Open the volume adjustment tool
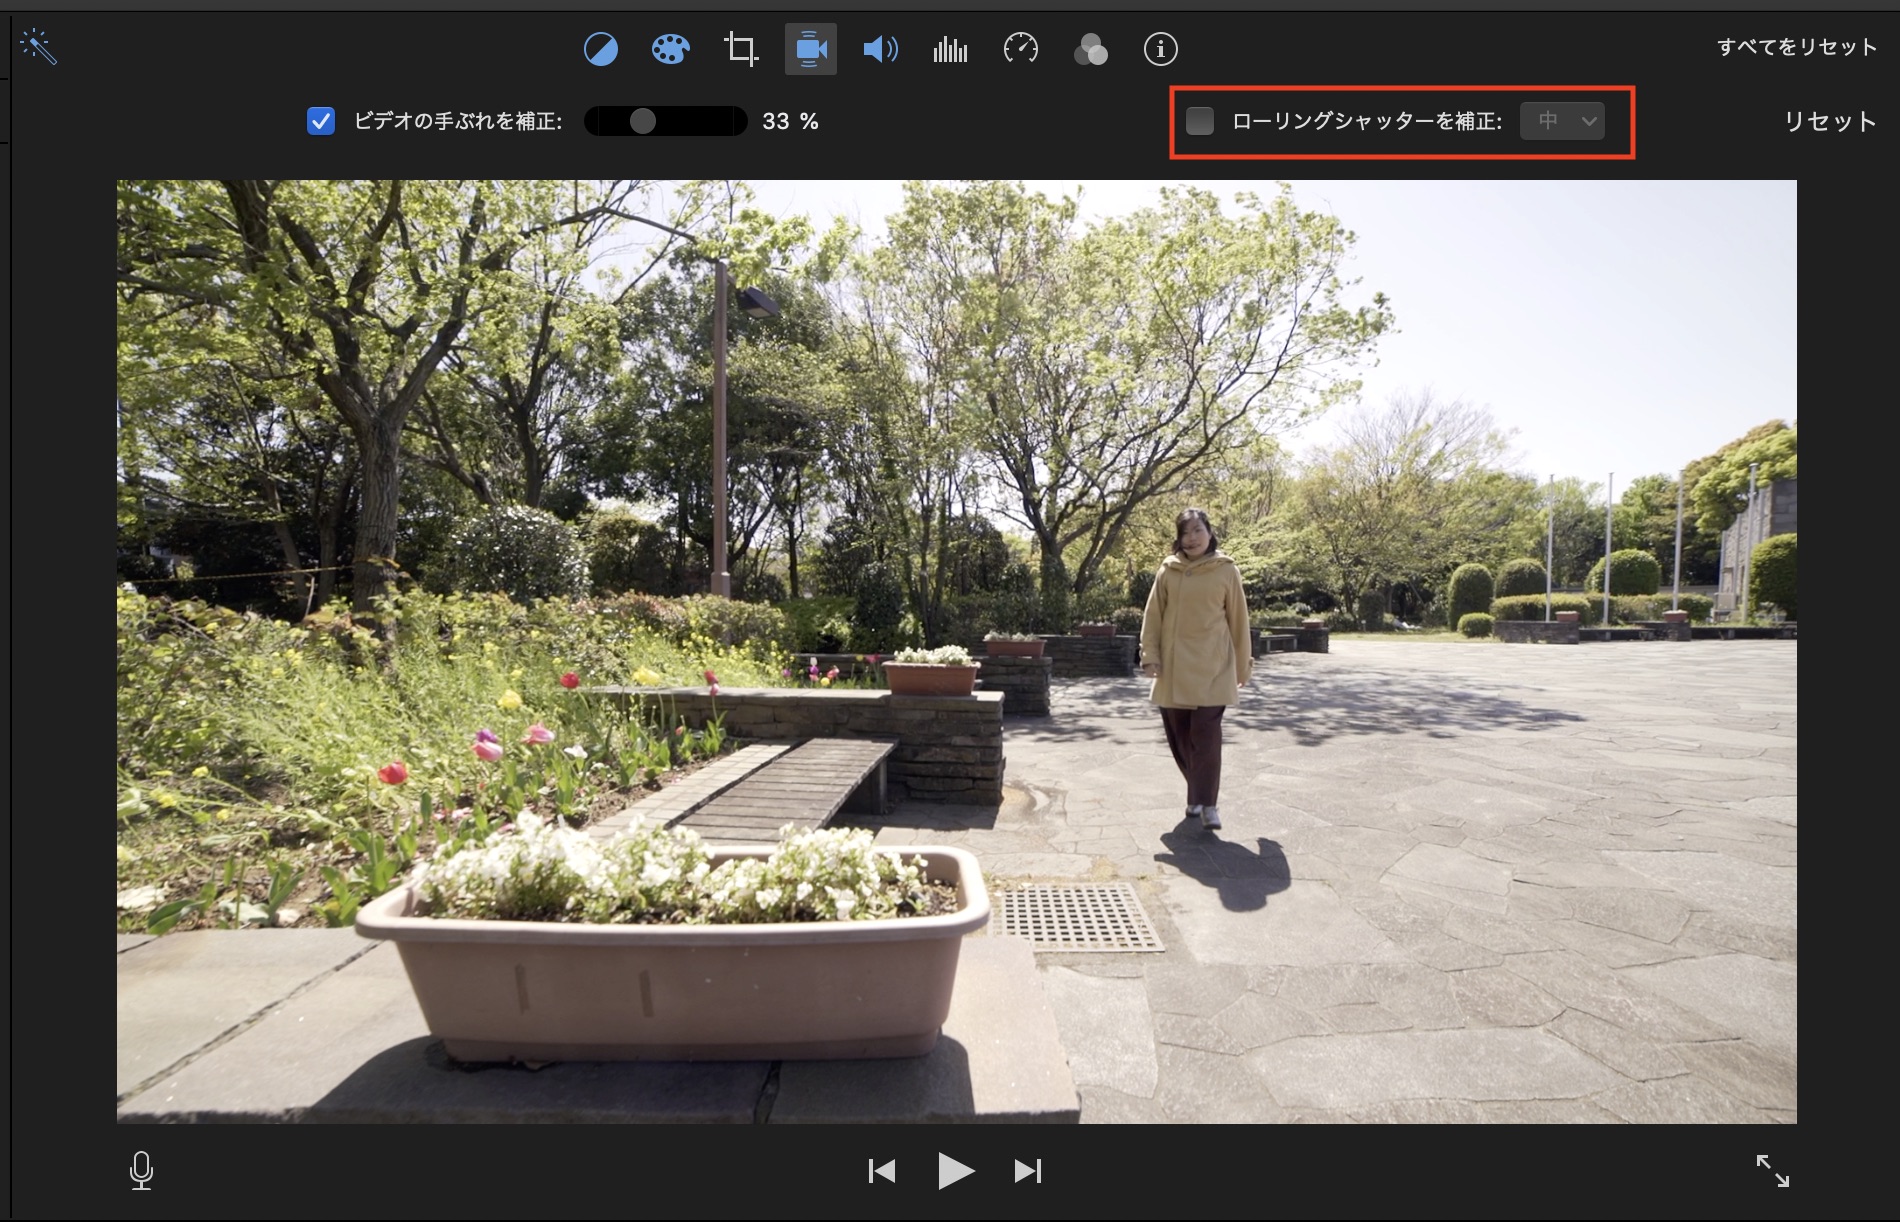The height and width of the screenshot is (1222, 1900). point(880,49)
